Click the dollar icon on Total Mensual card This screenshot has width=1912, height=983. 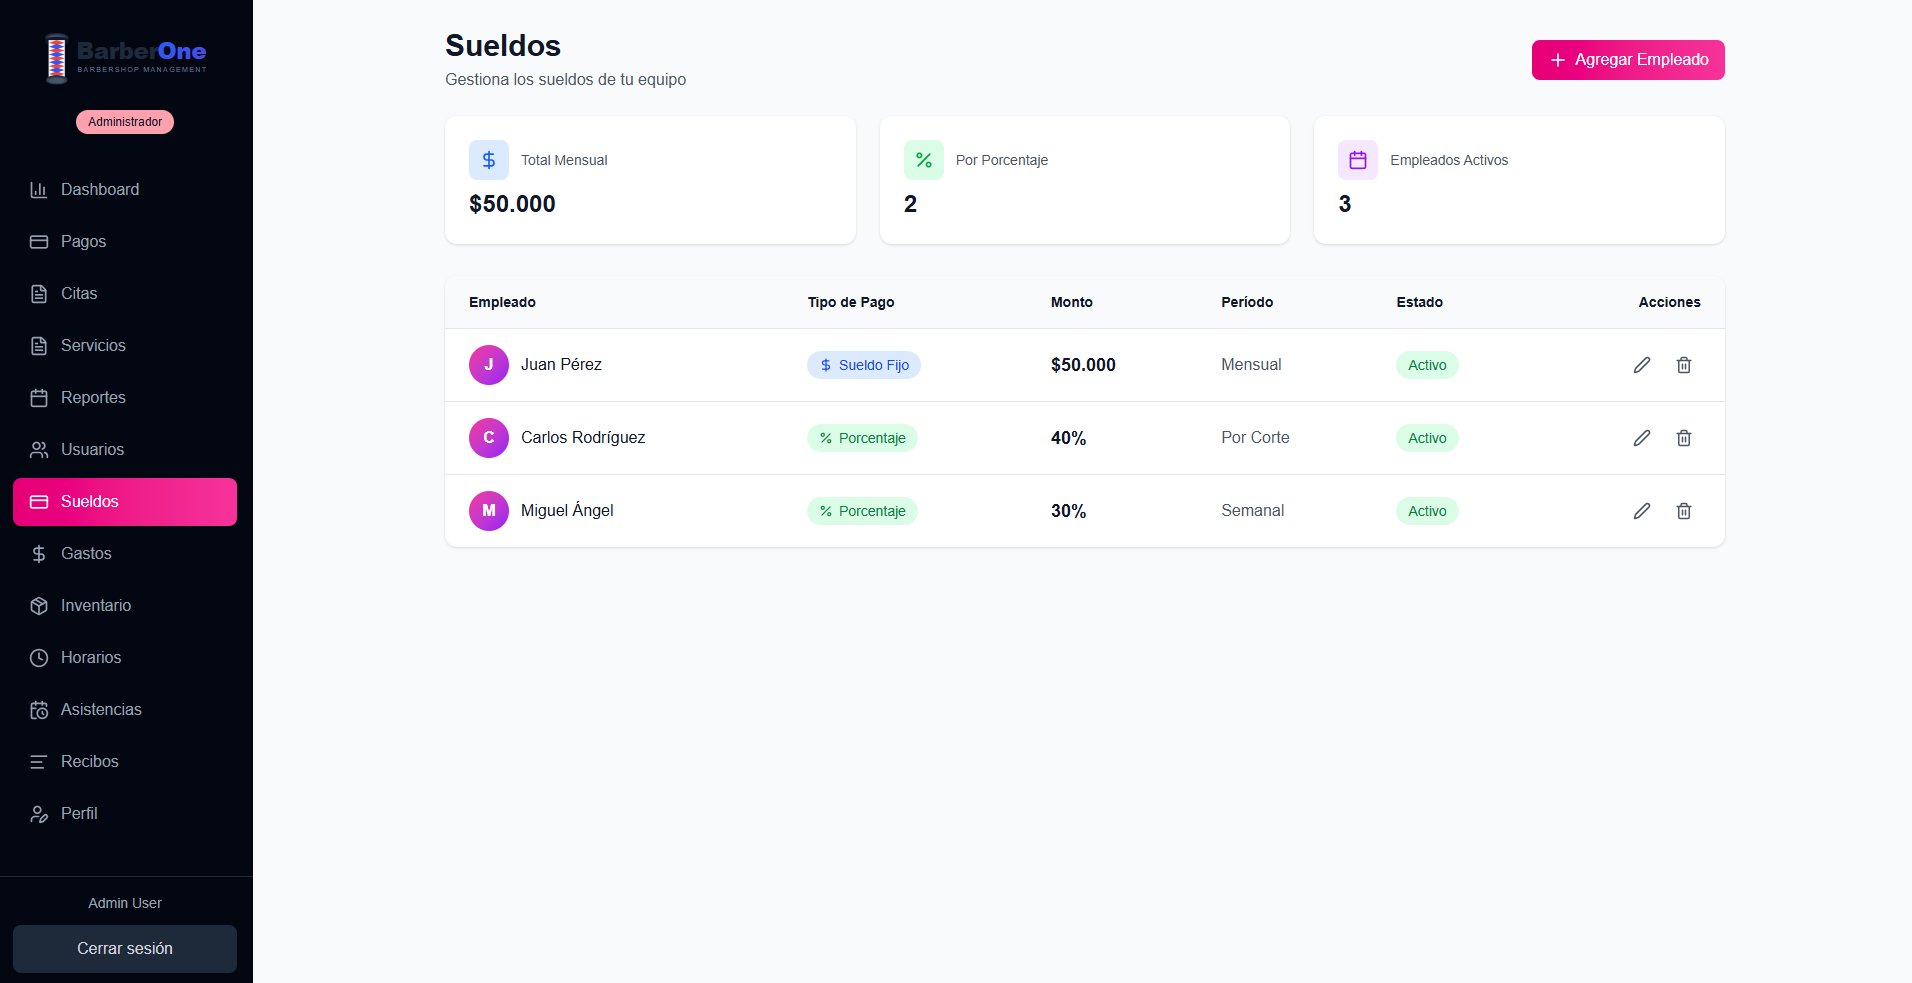pos(488,160)
